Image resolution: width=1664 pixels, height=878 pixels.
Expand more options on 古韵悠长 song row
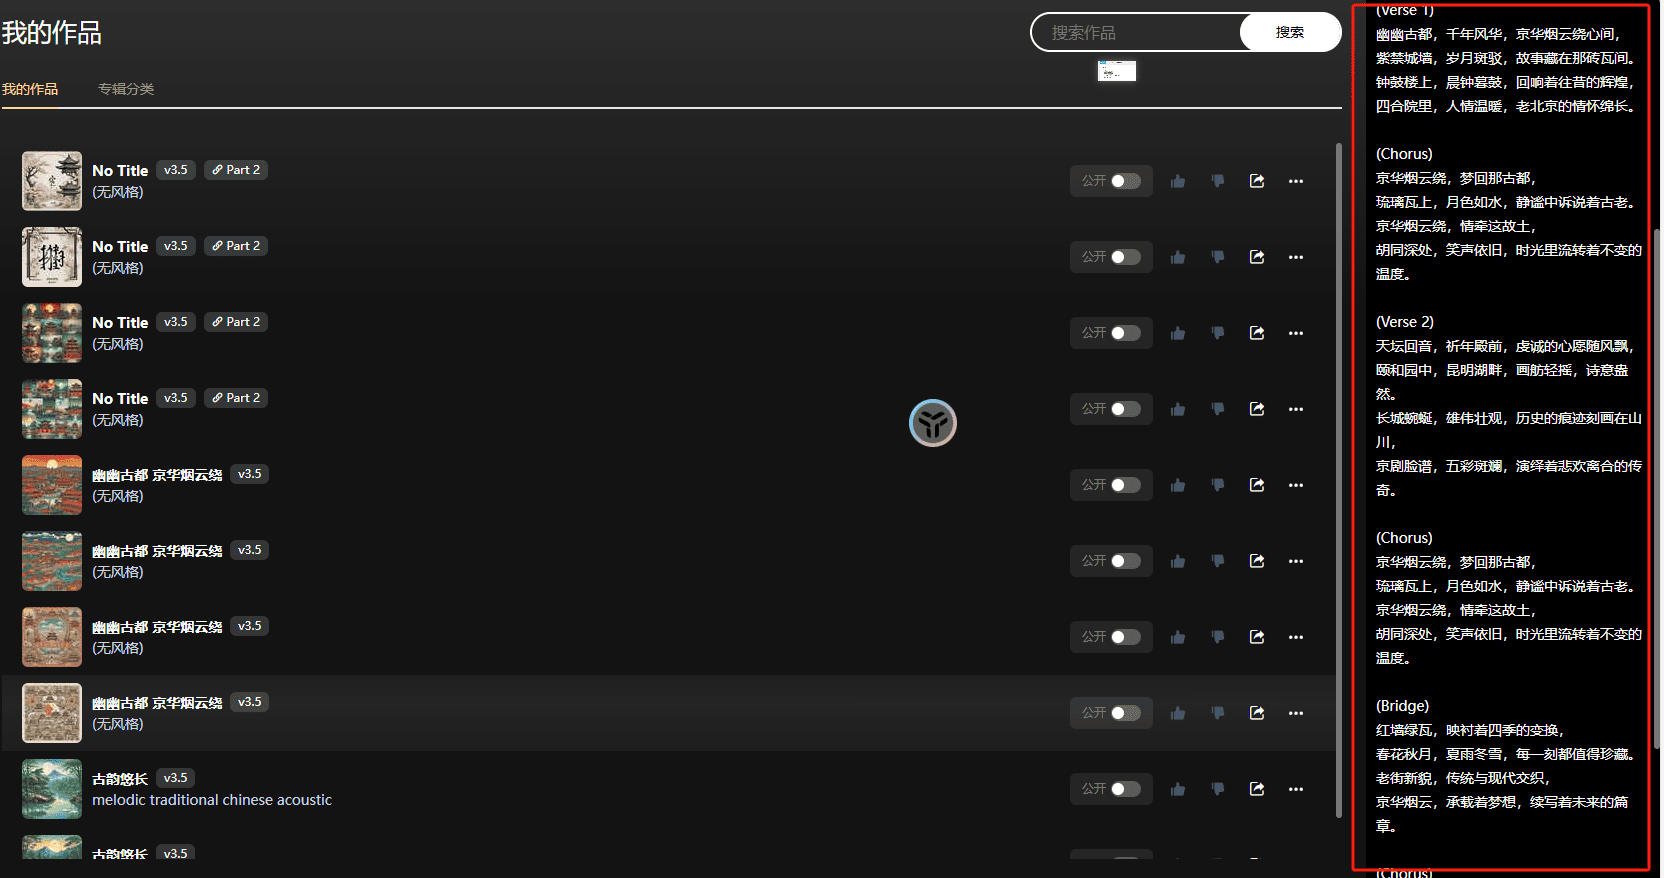tap(1296, 789)
